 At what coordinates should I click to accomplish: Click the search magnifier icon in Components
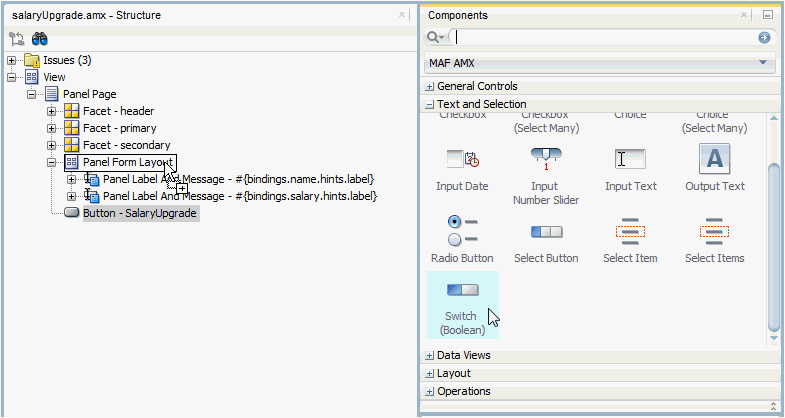(434, 38)
